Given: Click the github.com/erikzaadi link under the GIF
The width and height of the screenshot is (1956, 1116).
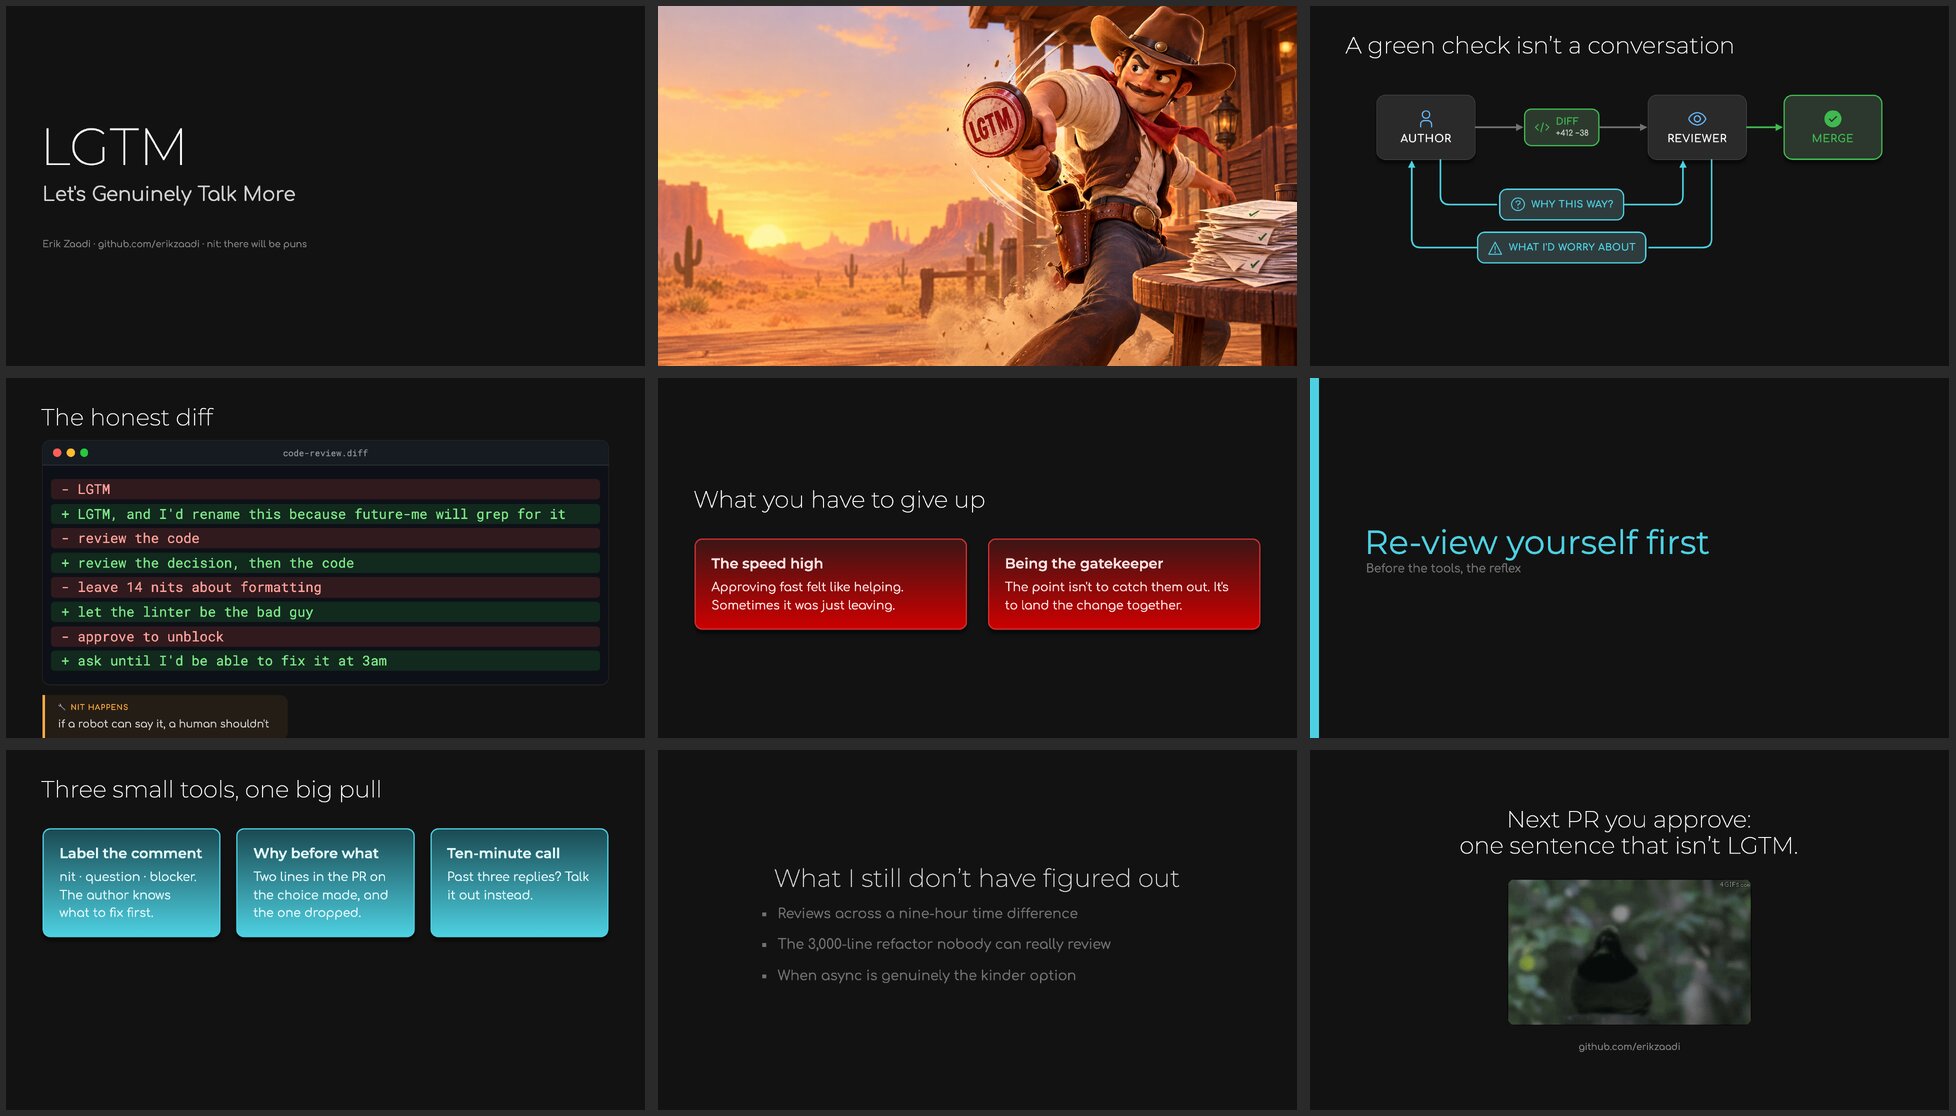Looking at the screenshot, I should (1629, 1047).
